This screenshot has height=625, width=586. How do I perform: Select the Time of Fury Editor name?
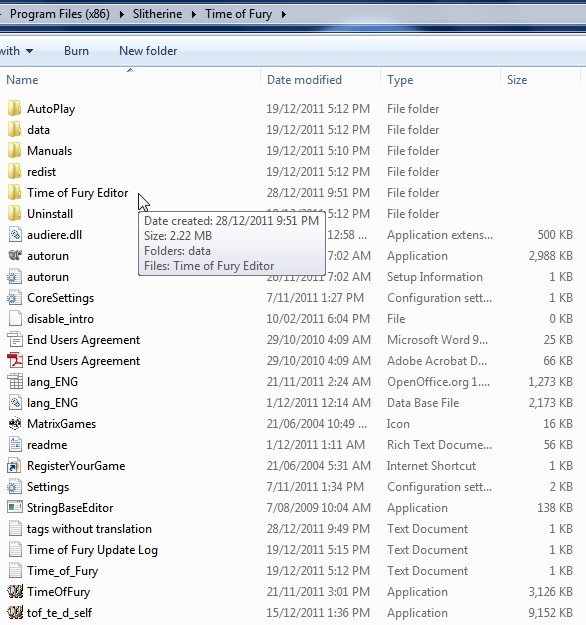coord(78,193)
